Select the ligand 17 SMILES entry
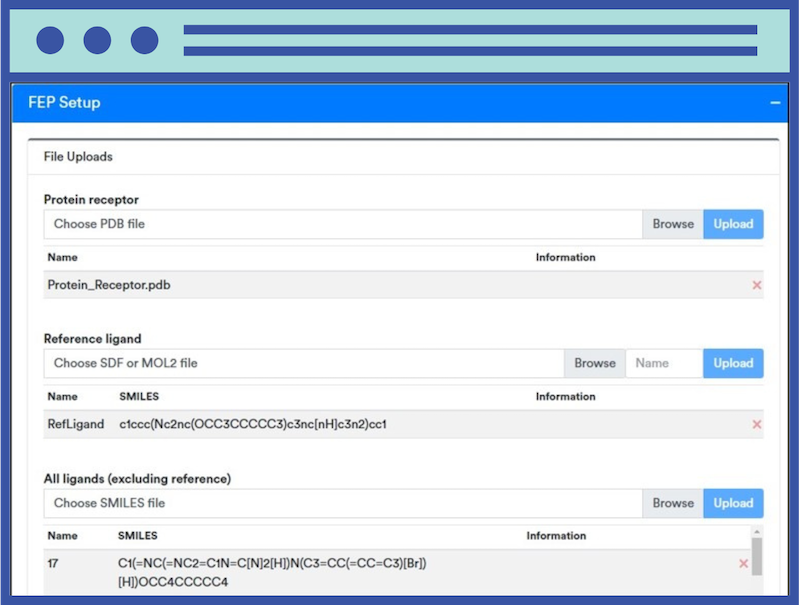This screenshot has width=800, height=605. tap(272, 572)
